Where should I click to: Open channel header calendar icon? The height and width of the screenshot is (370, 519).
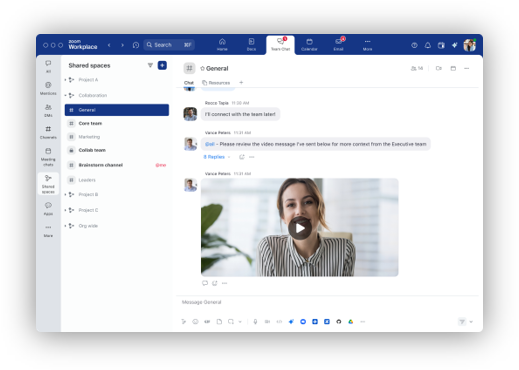(x=453, y=68)
